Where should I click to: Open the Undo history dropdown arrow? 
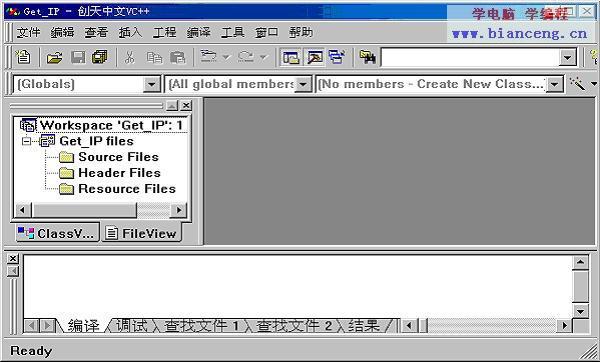tap(226, 57)
